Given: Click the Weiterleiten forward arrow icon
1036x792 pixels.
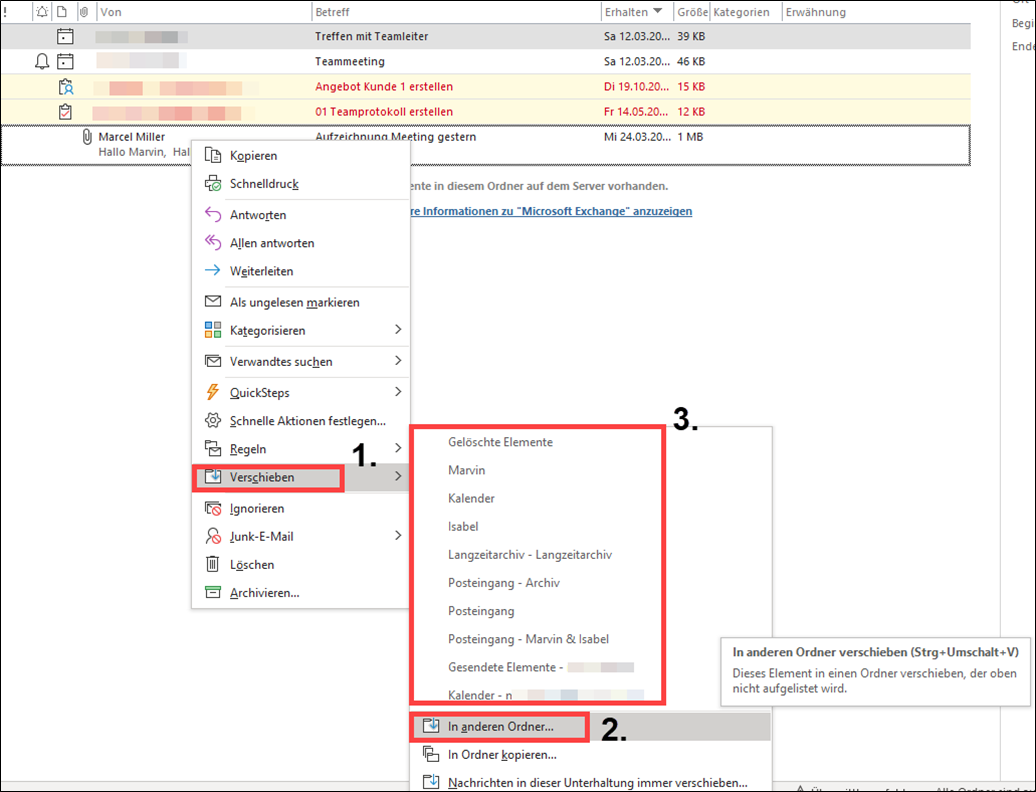Looking at the screenshot, I should click(x=213, y=270).
